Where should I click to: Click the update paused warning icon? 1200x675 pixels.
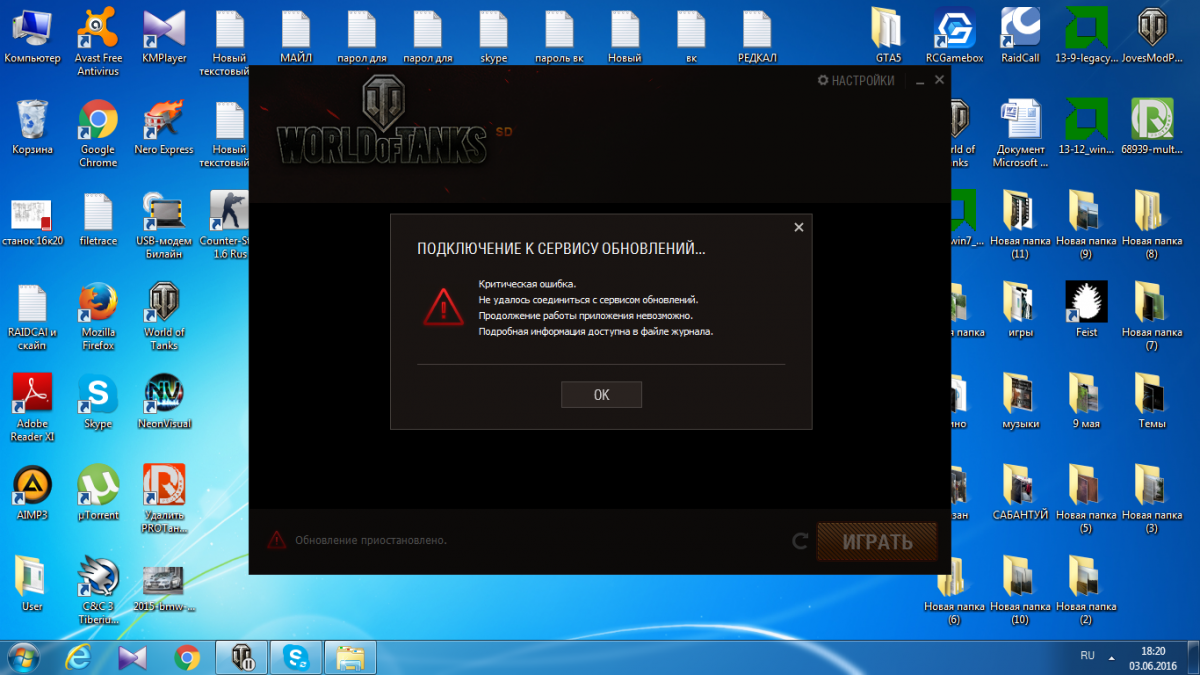click(276, 540)
